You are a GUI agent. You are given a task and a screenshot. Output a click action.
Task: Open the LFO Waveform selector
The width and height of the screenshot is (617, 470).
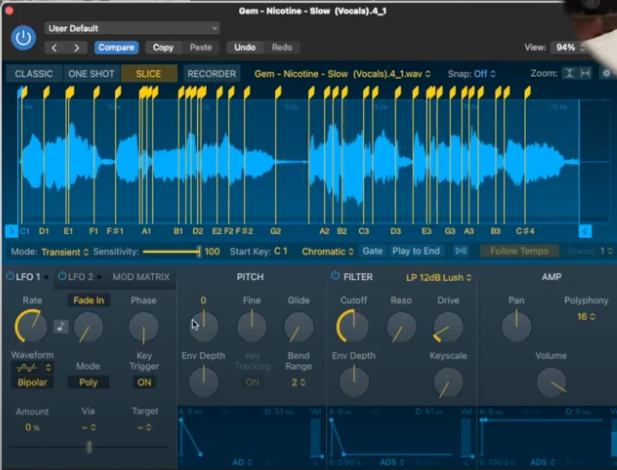(x=33, y=368)
